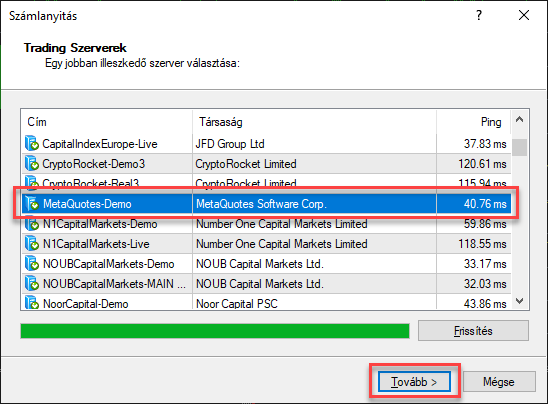Click the server icon beside N1CapitalMarkets-Demo

pyautogui.click(x=32, y=224)
